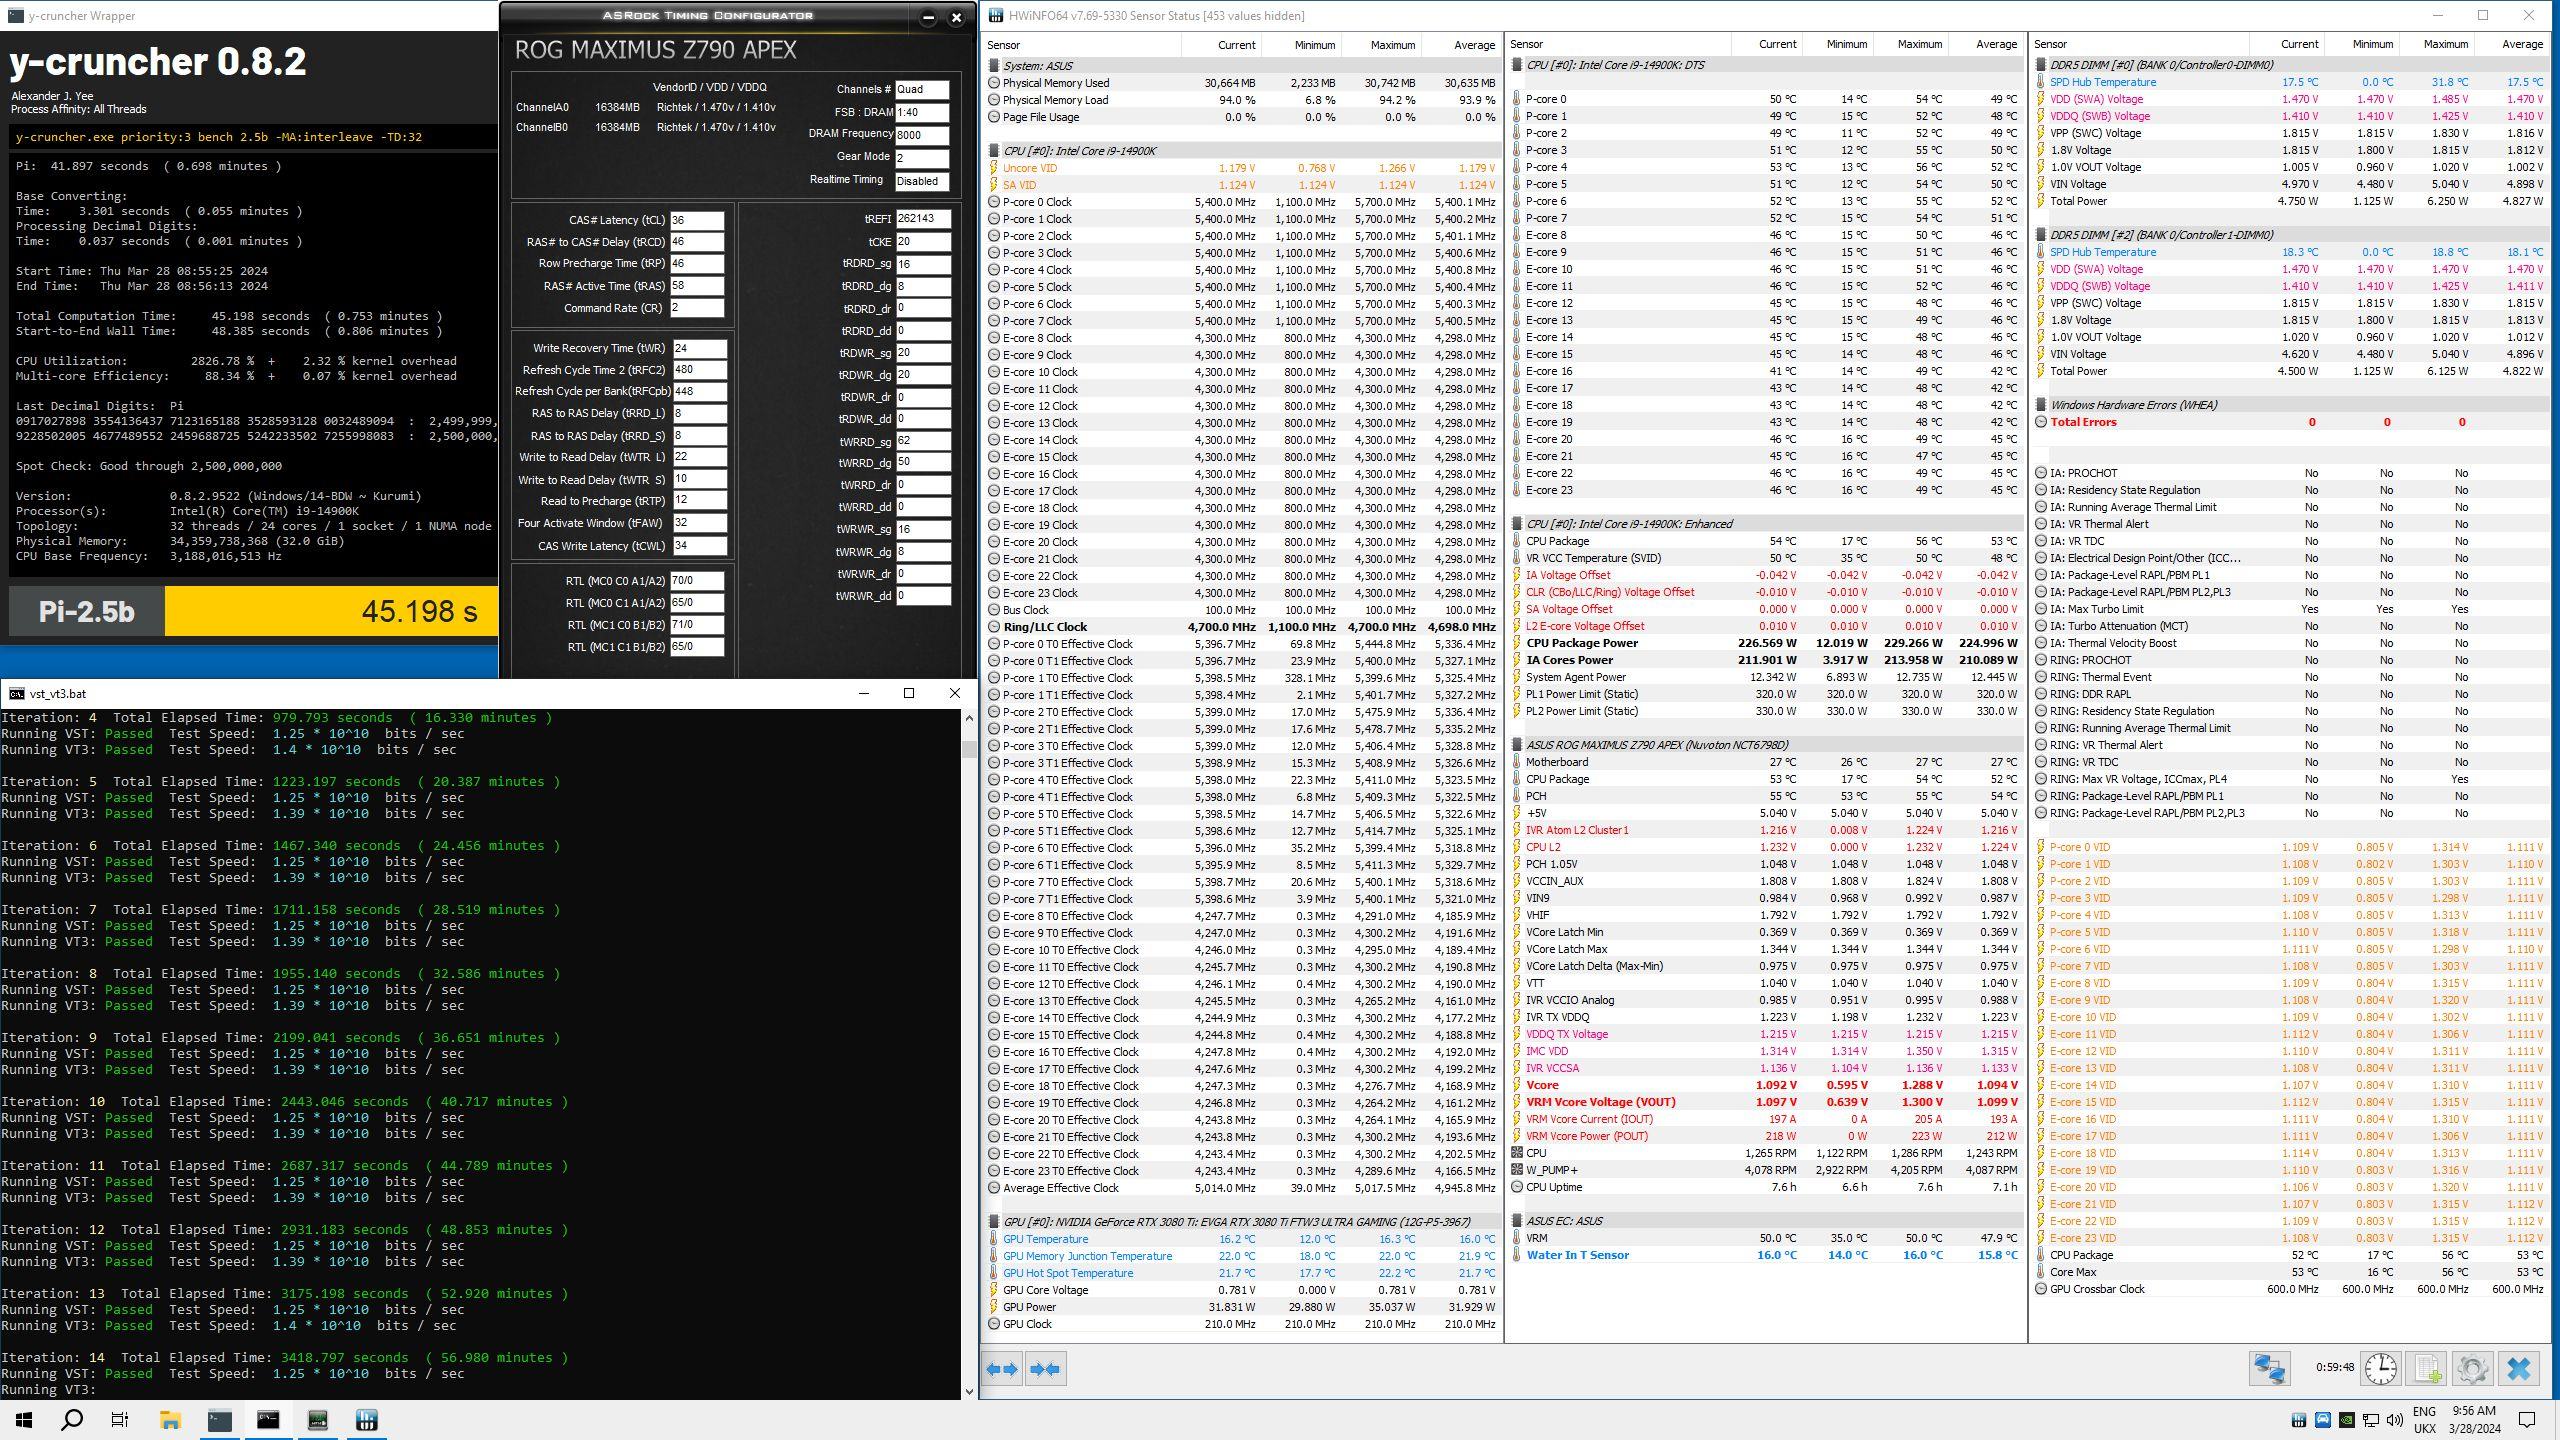Reset sensor min/max with the clock icon

tap(2380, 1368)
